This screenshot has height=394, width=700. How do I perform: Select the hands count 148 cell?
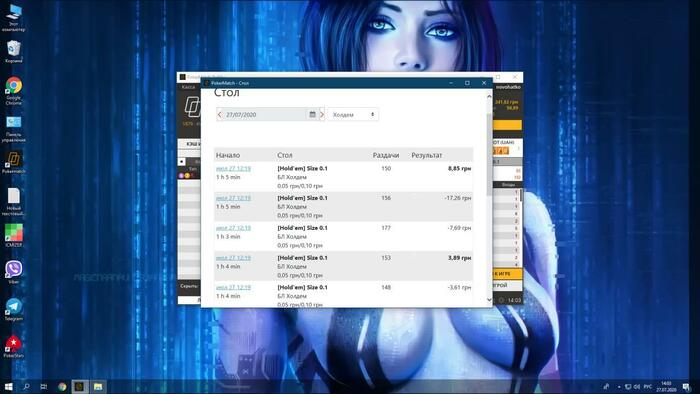coord(386,287)
